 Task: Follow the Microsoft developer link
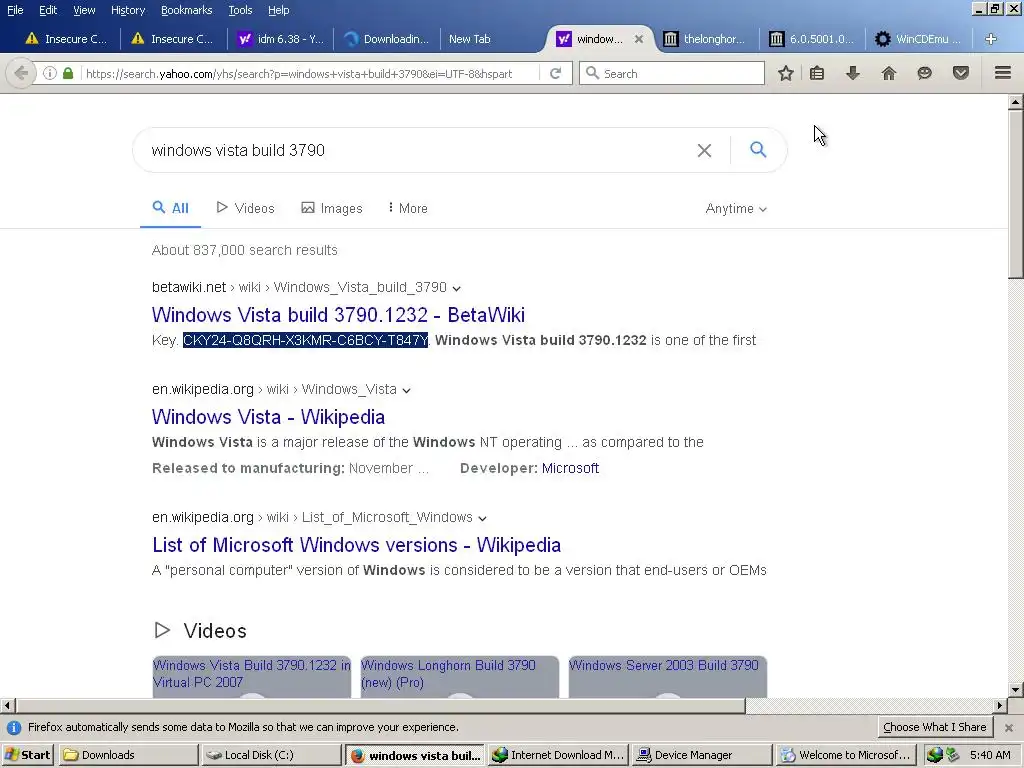tap(570, 468)
